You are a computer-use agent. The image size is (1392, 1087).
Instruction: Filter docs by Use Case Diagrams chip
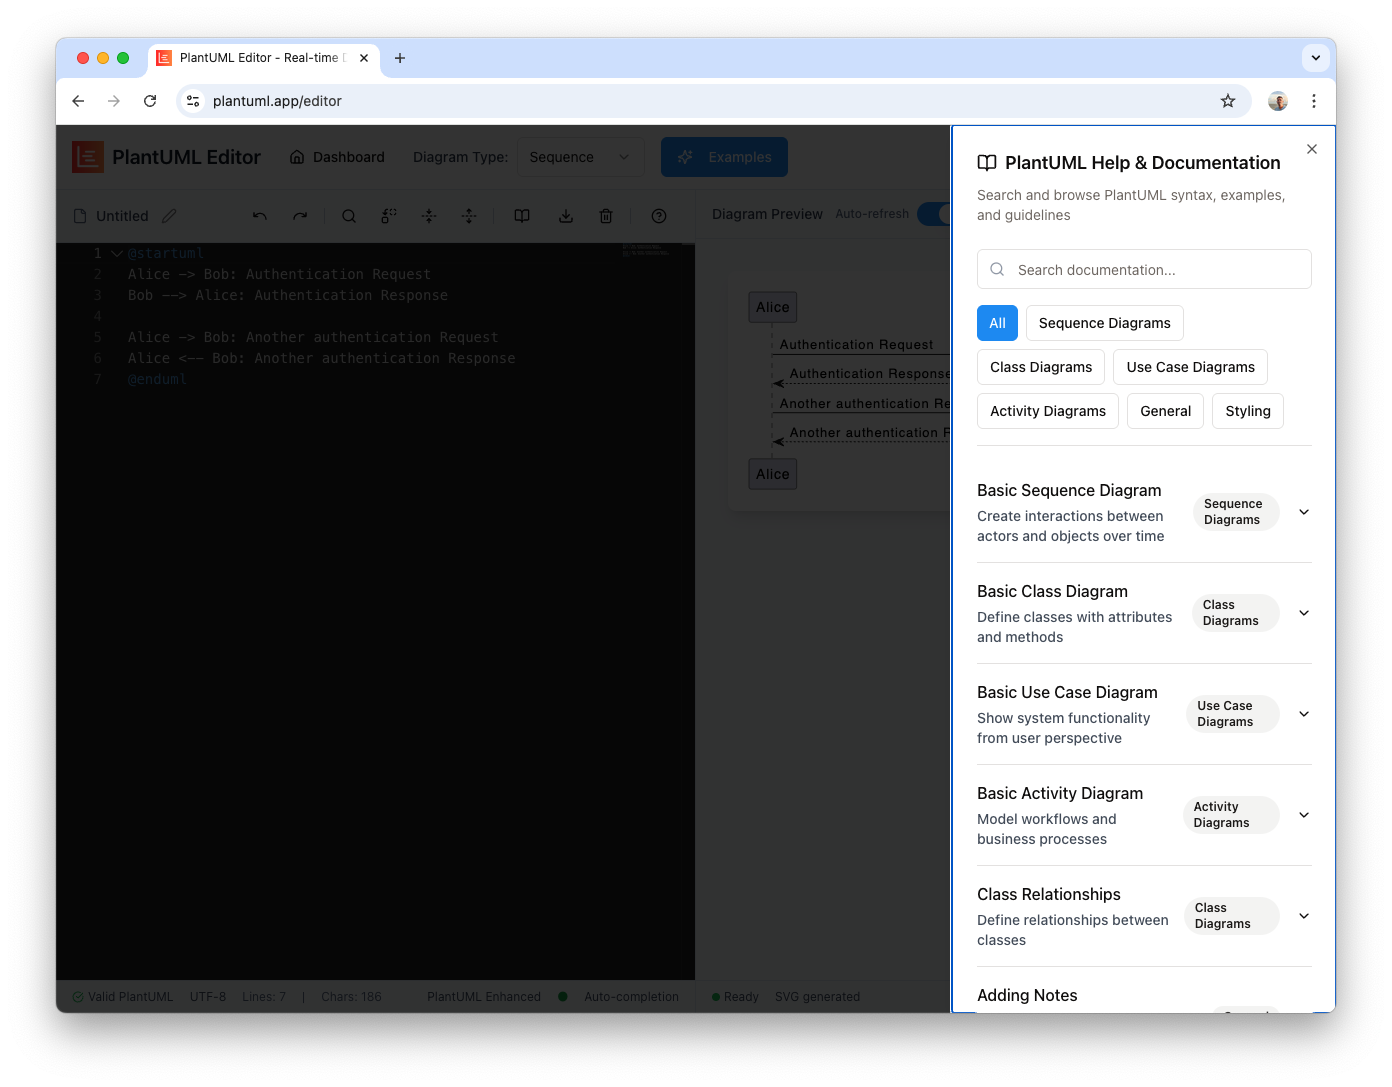[1190, 367]
